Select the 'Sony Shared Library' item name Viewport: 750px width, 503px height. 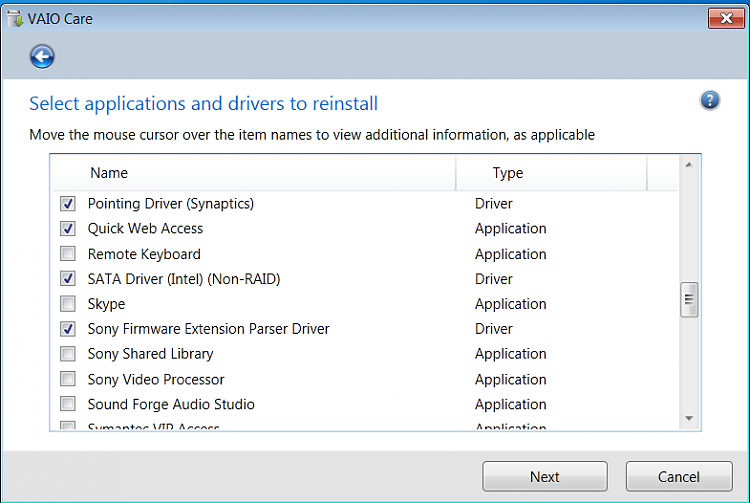[x=151, y=354]
